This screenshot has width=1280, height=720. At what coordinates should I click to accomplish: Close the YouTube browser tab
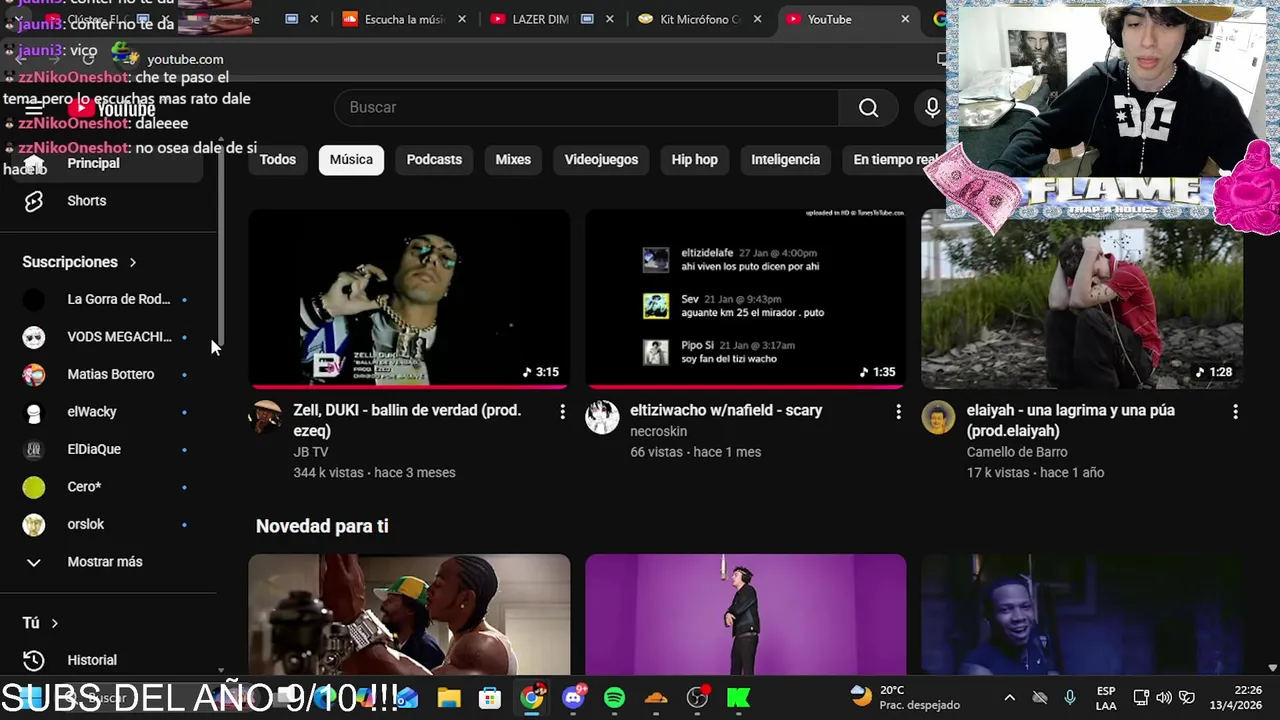tap(905, 19)
